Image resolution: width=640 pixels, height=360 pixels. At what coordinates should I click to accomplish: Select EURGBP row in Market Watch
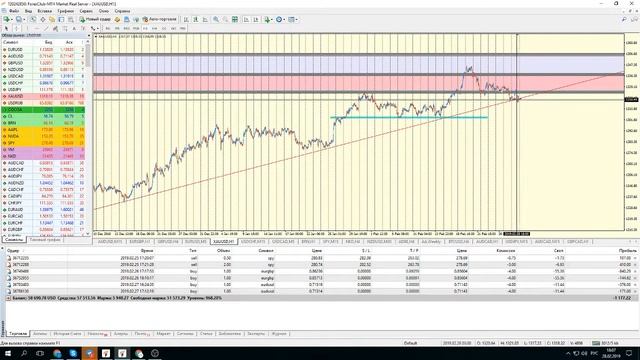point(43,229)
